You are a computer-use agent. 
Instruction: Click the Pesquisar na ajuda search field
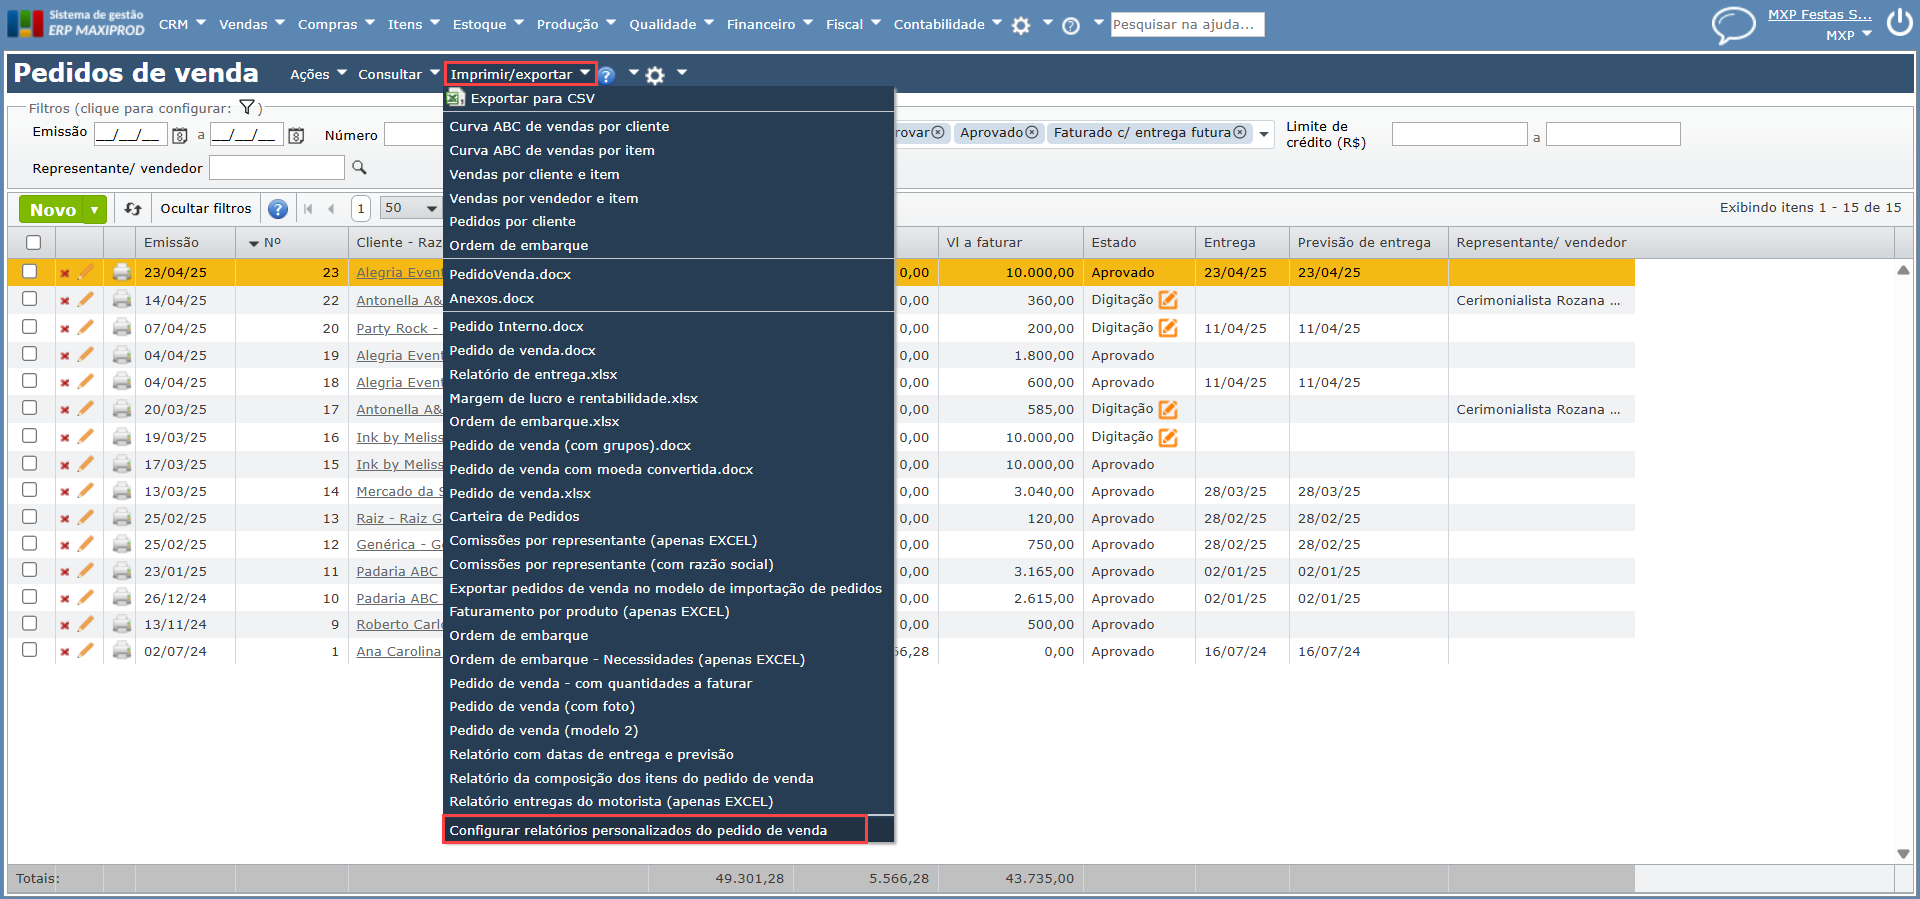coord(1187,24)
